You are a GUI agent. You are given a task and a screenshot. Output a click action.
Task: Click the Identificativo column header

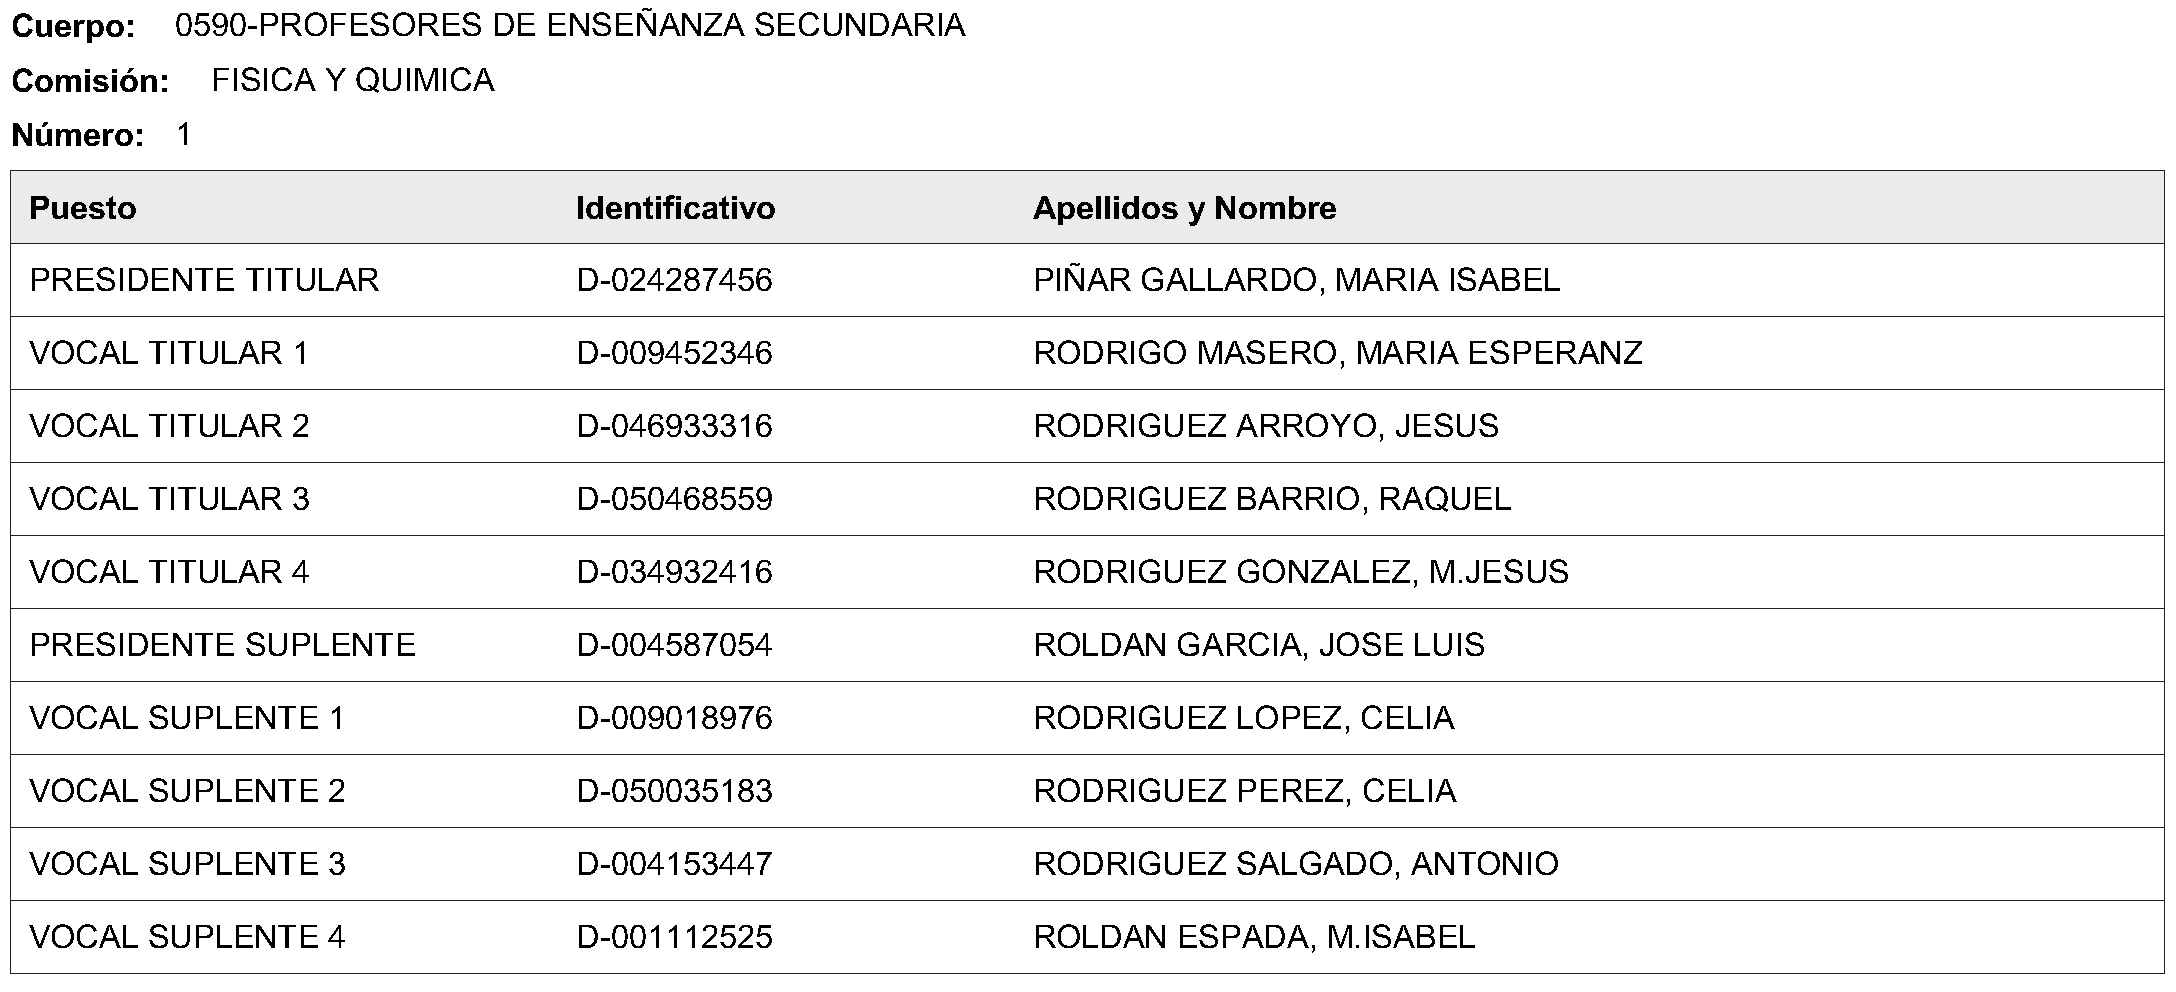pos(676,208)
